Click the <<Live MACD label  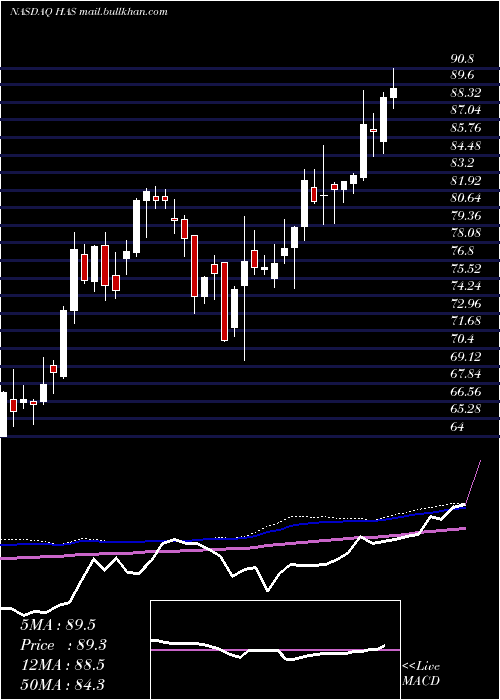[x=421, y=673]
